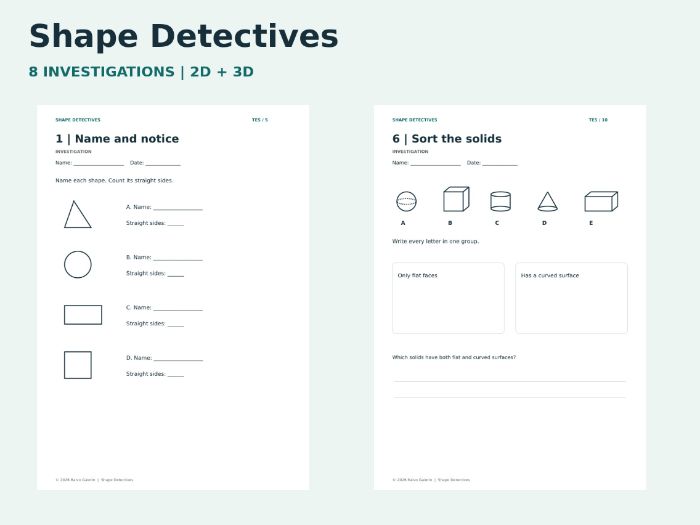Image resolution: width=700 pixels, height=525 pixels.
Task: Click 'SHAPE DETECTIVES' header on left worksheet
Action: pyautogui.click(x=78, y=120)
